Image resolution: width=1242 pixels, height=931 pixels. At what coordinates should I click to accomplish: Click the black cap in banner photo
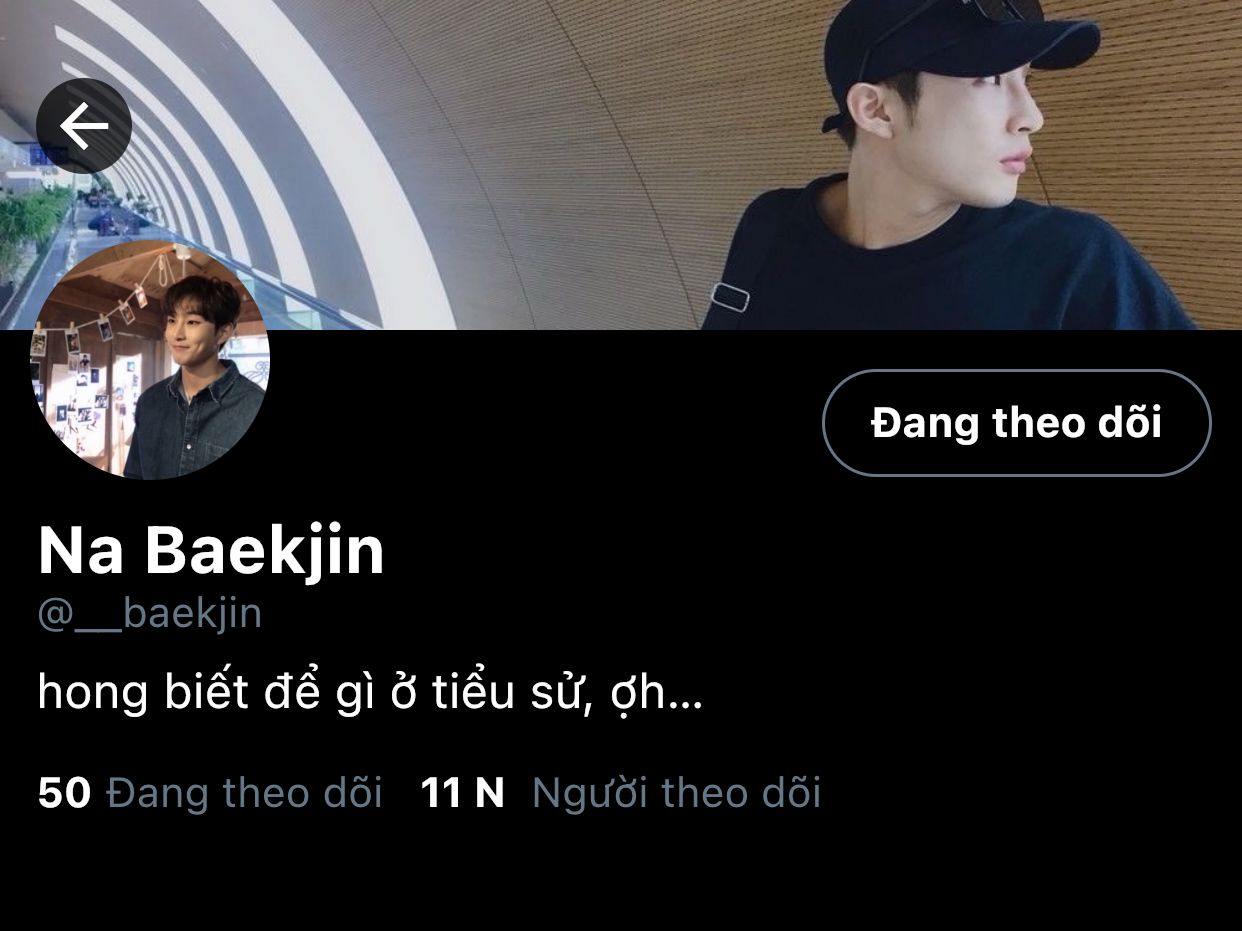(960, 48)
